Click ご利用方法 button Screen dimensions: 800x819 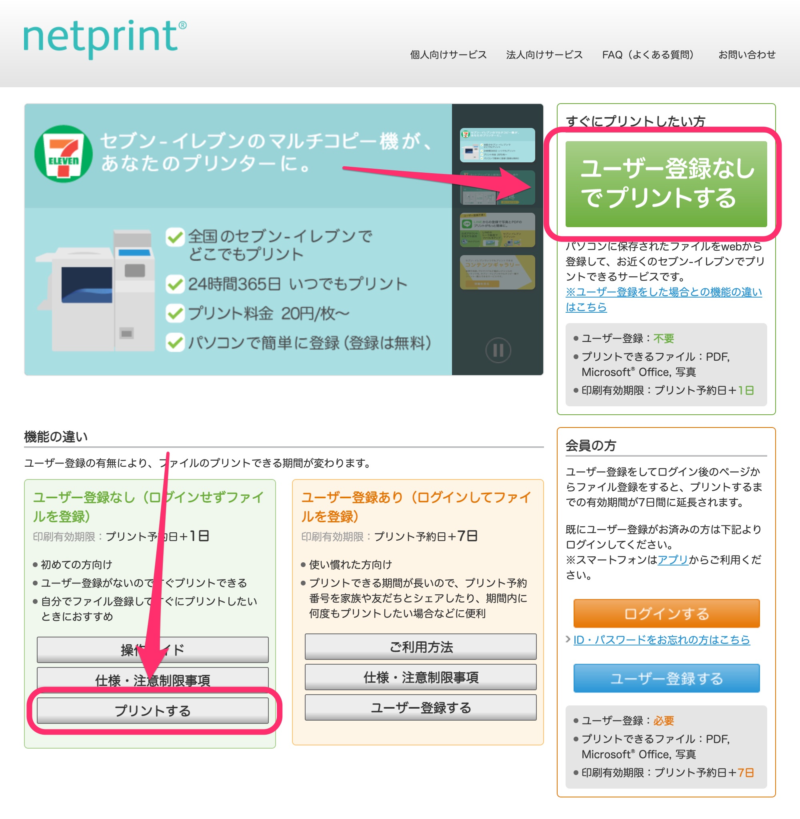[x=420, y=647]
